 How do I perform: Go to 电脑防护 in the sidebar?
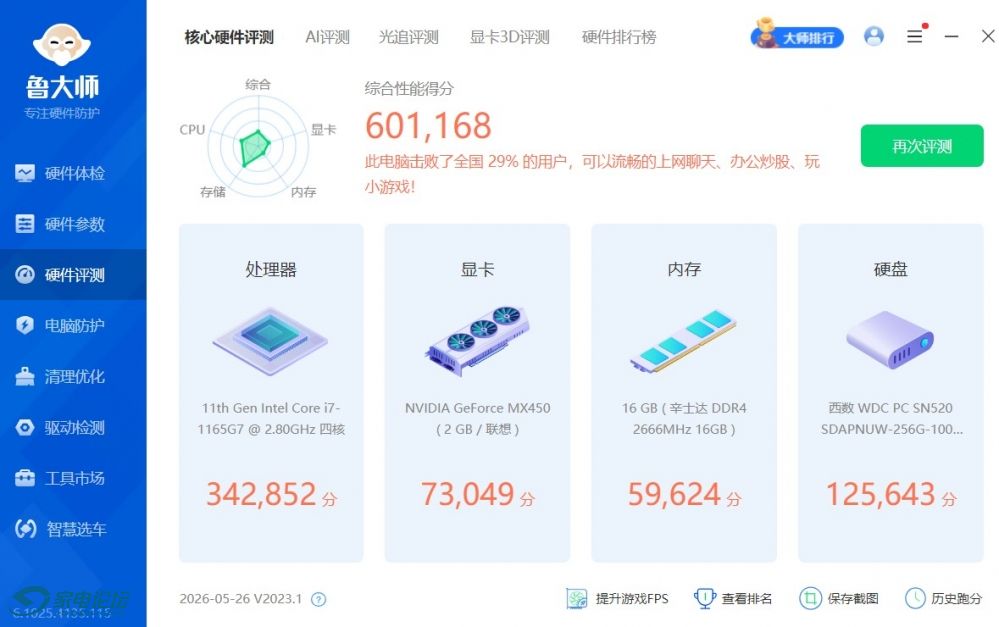73,326
